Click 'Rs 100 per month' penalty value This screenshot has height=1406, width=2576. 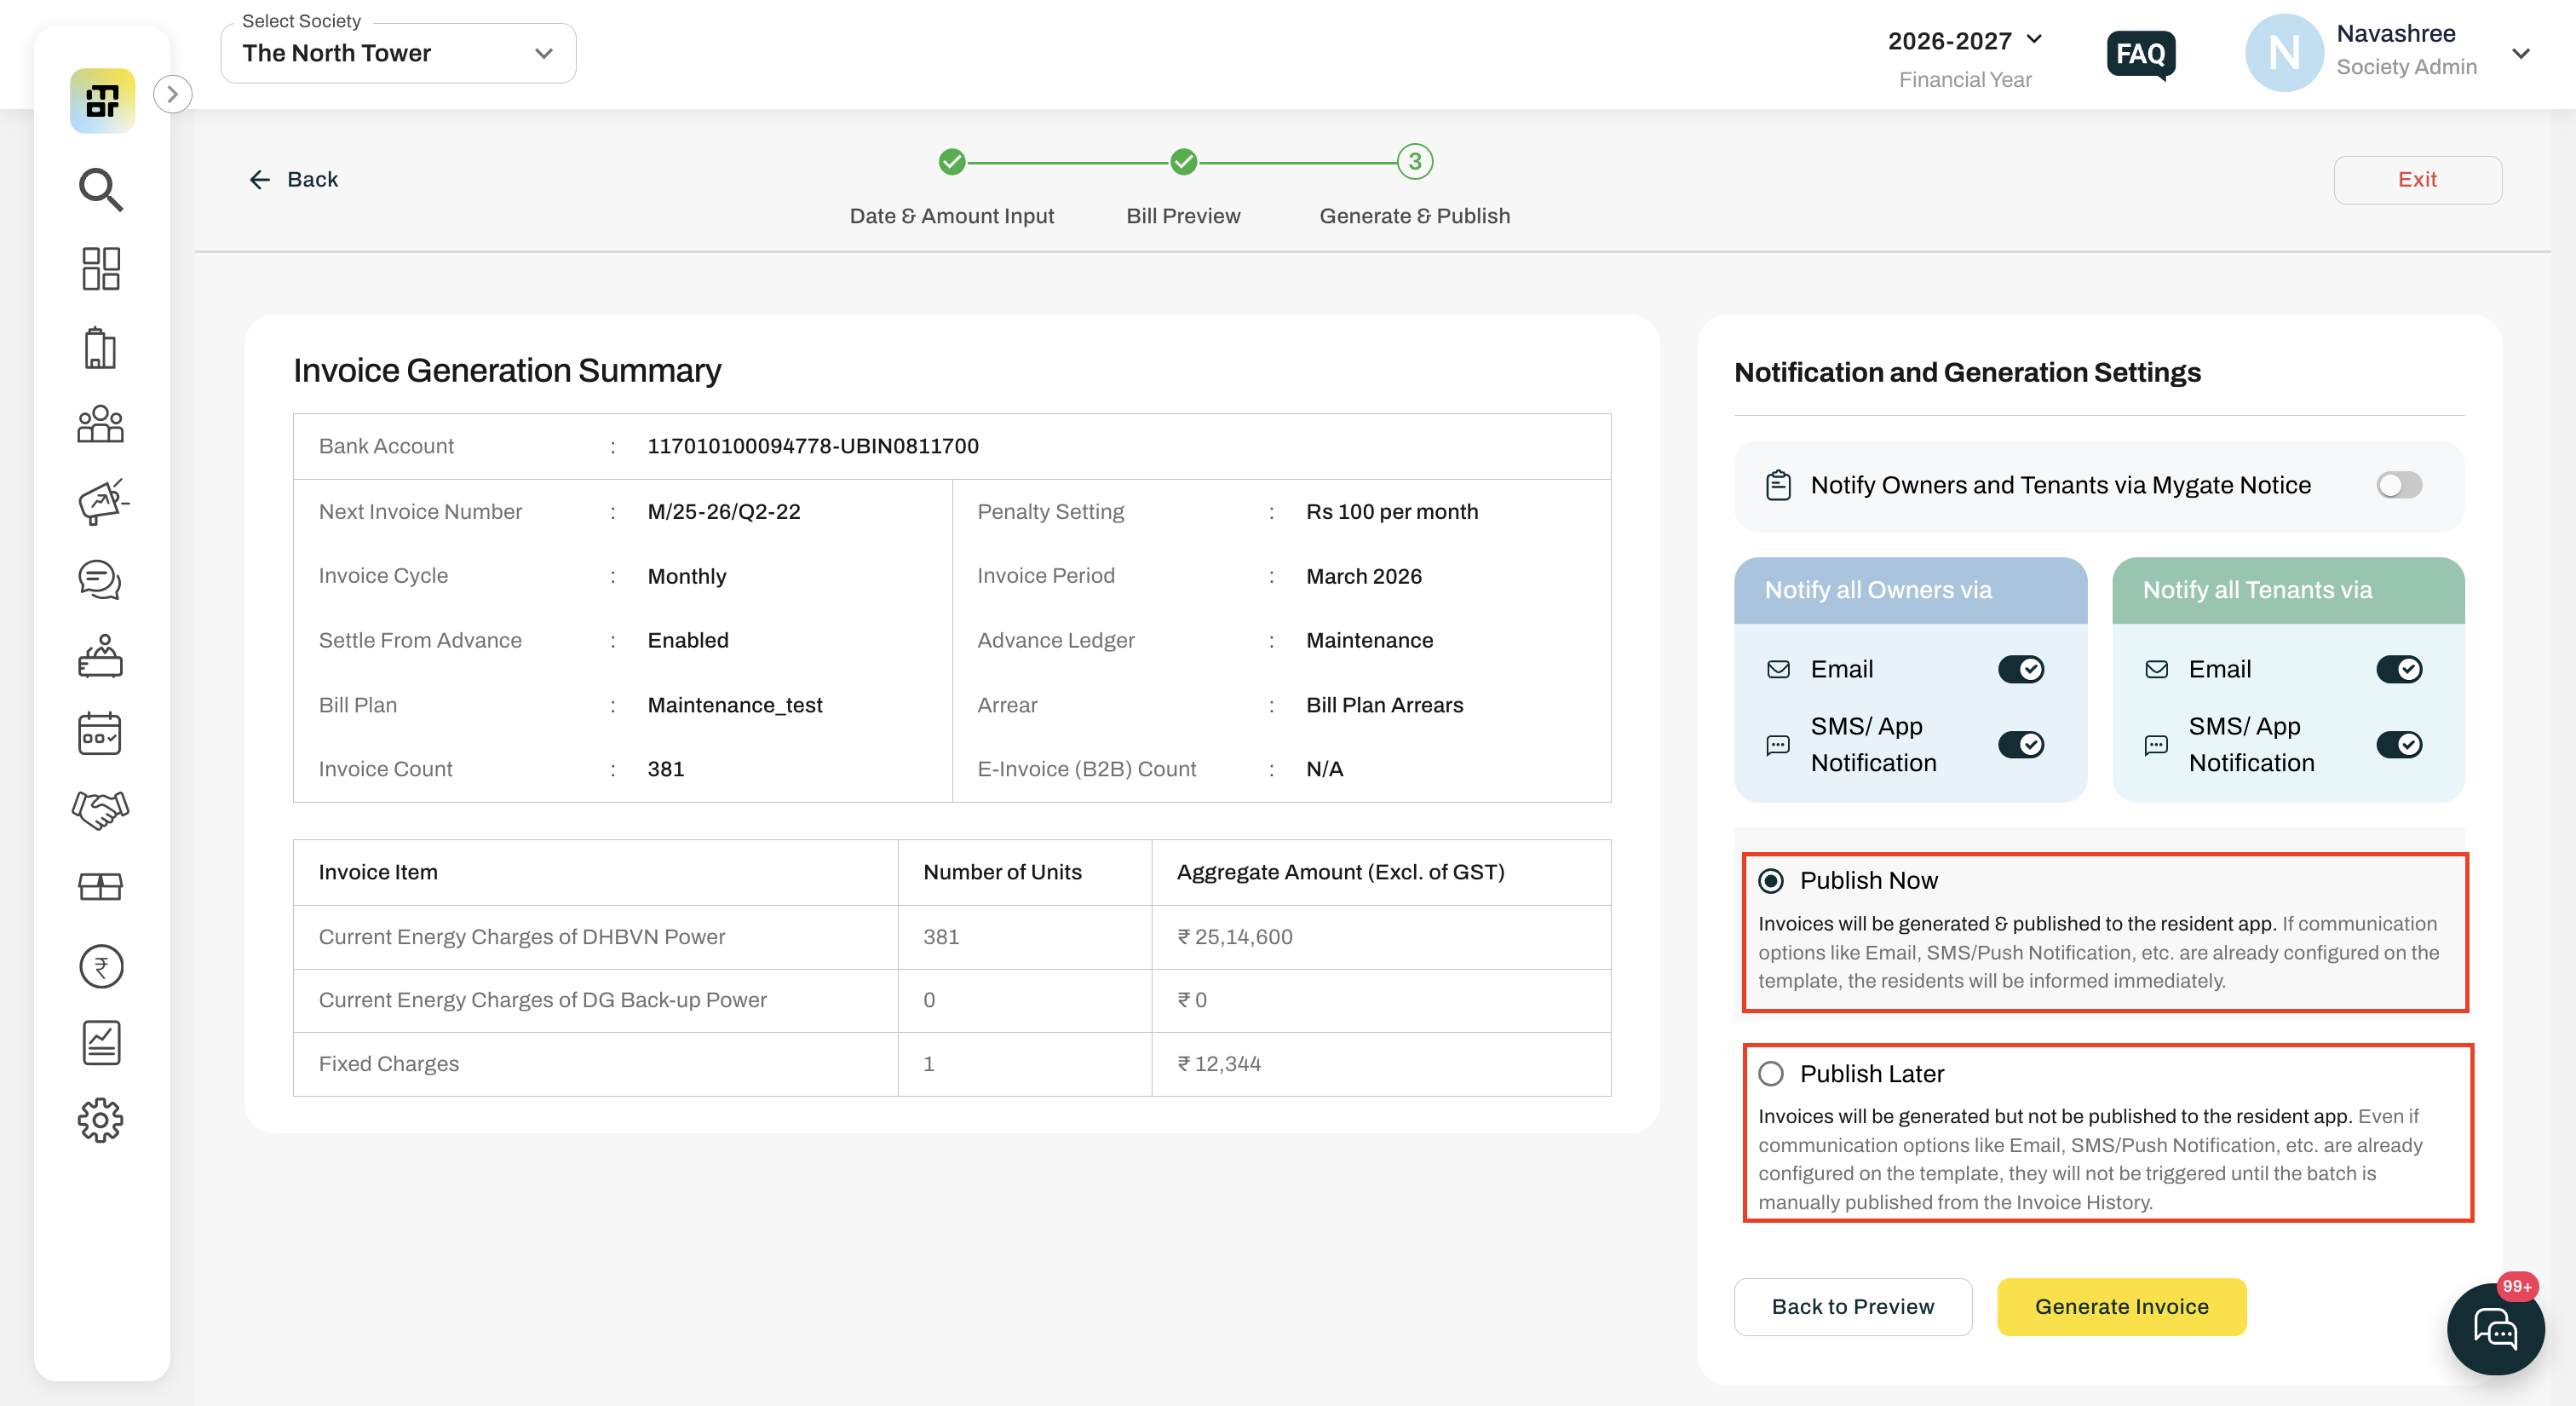[1392, 512]
